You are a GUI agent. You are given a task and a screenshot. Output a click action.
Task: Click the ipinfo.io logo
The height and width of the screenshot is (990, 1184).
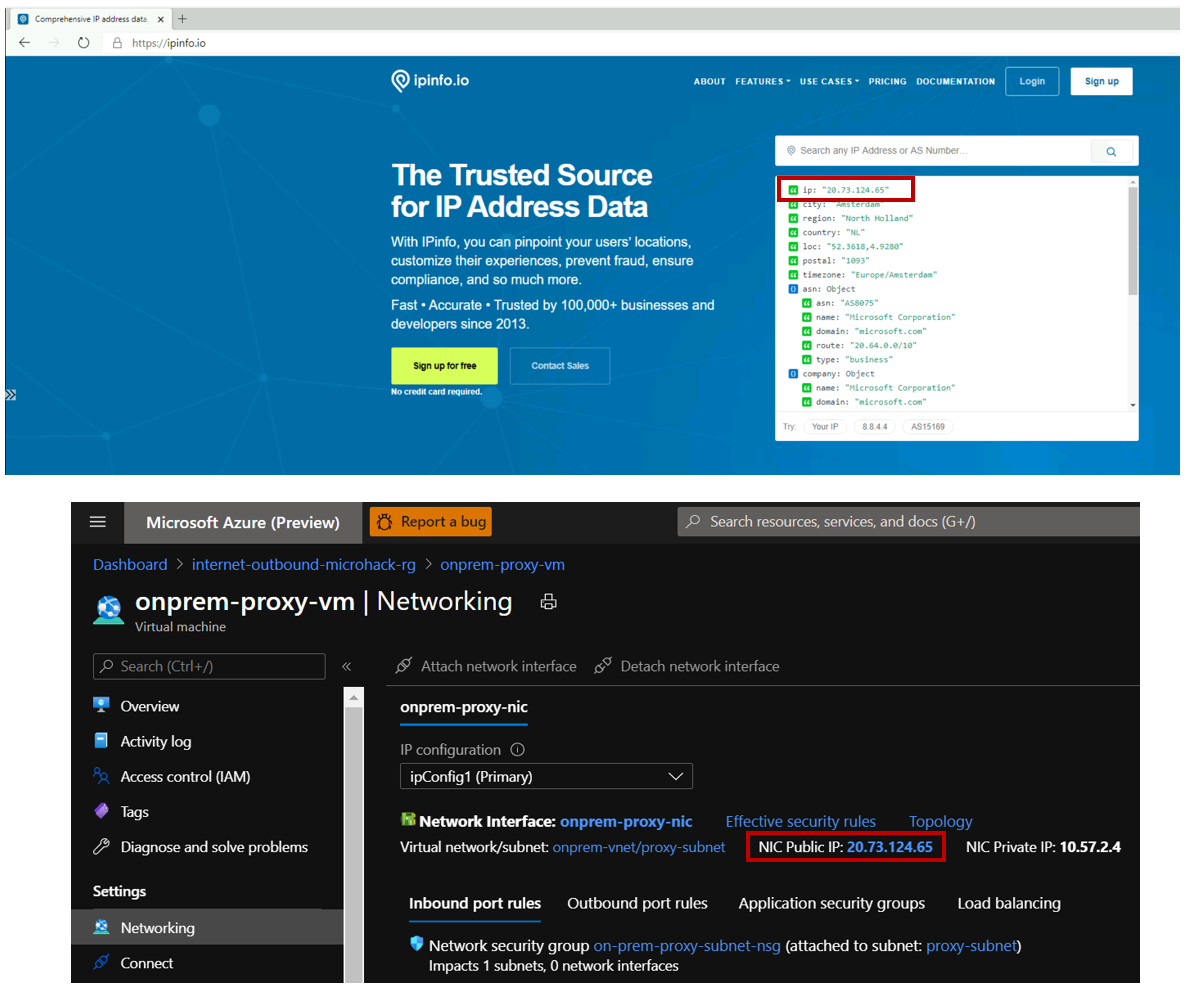[x=430, y=80]
